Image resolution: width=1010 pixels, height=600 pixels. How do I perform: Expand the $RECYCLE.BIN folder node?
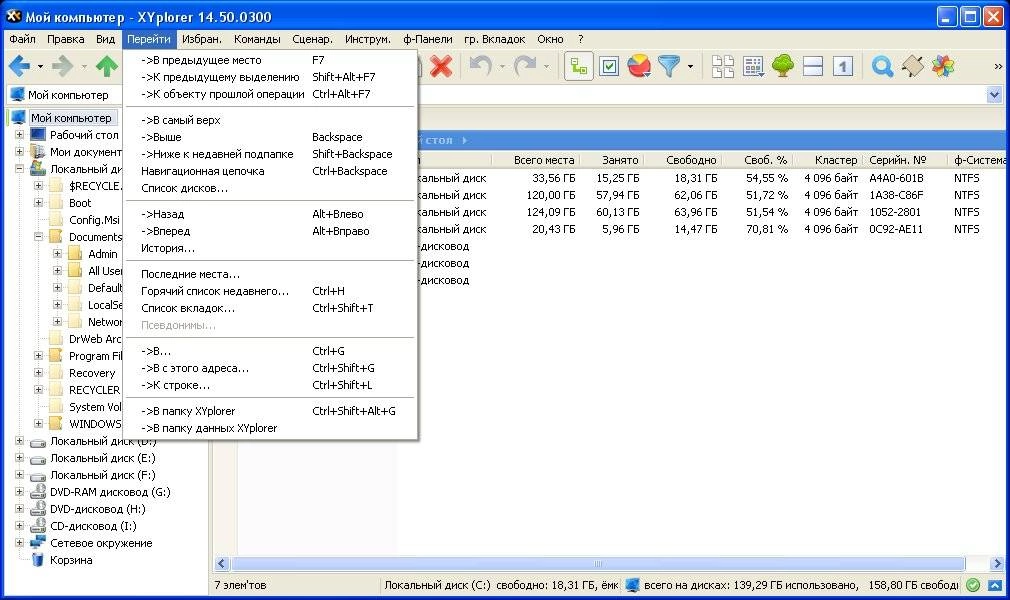(x=38, y=186)
